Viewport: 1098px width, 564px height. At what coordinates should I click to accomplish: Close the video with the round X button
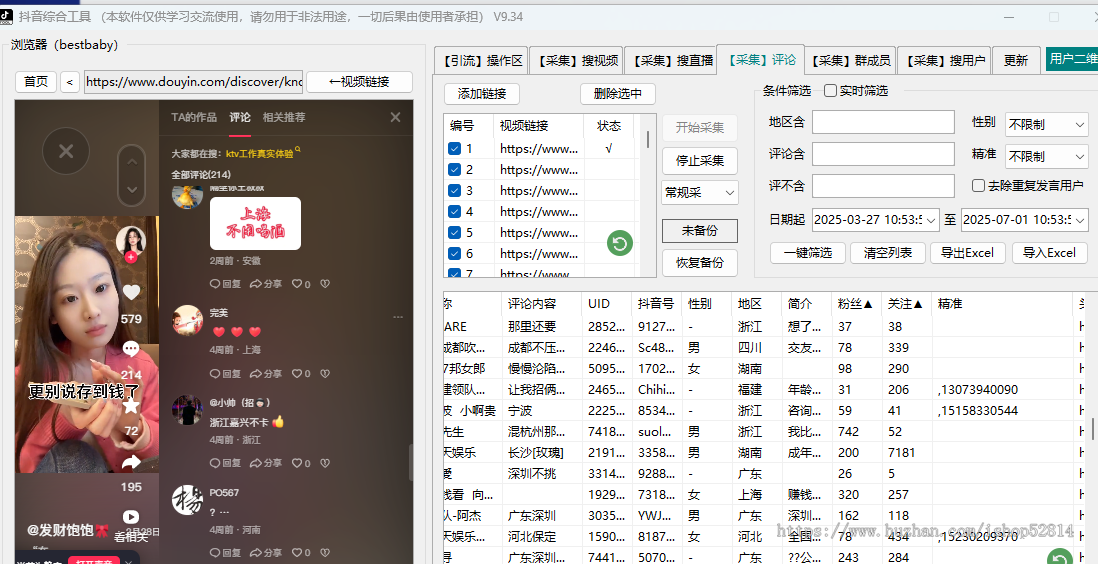(x=66, y=151)
